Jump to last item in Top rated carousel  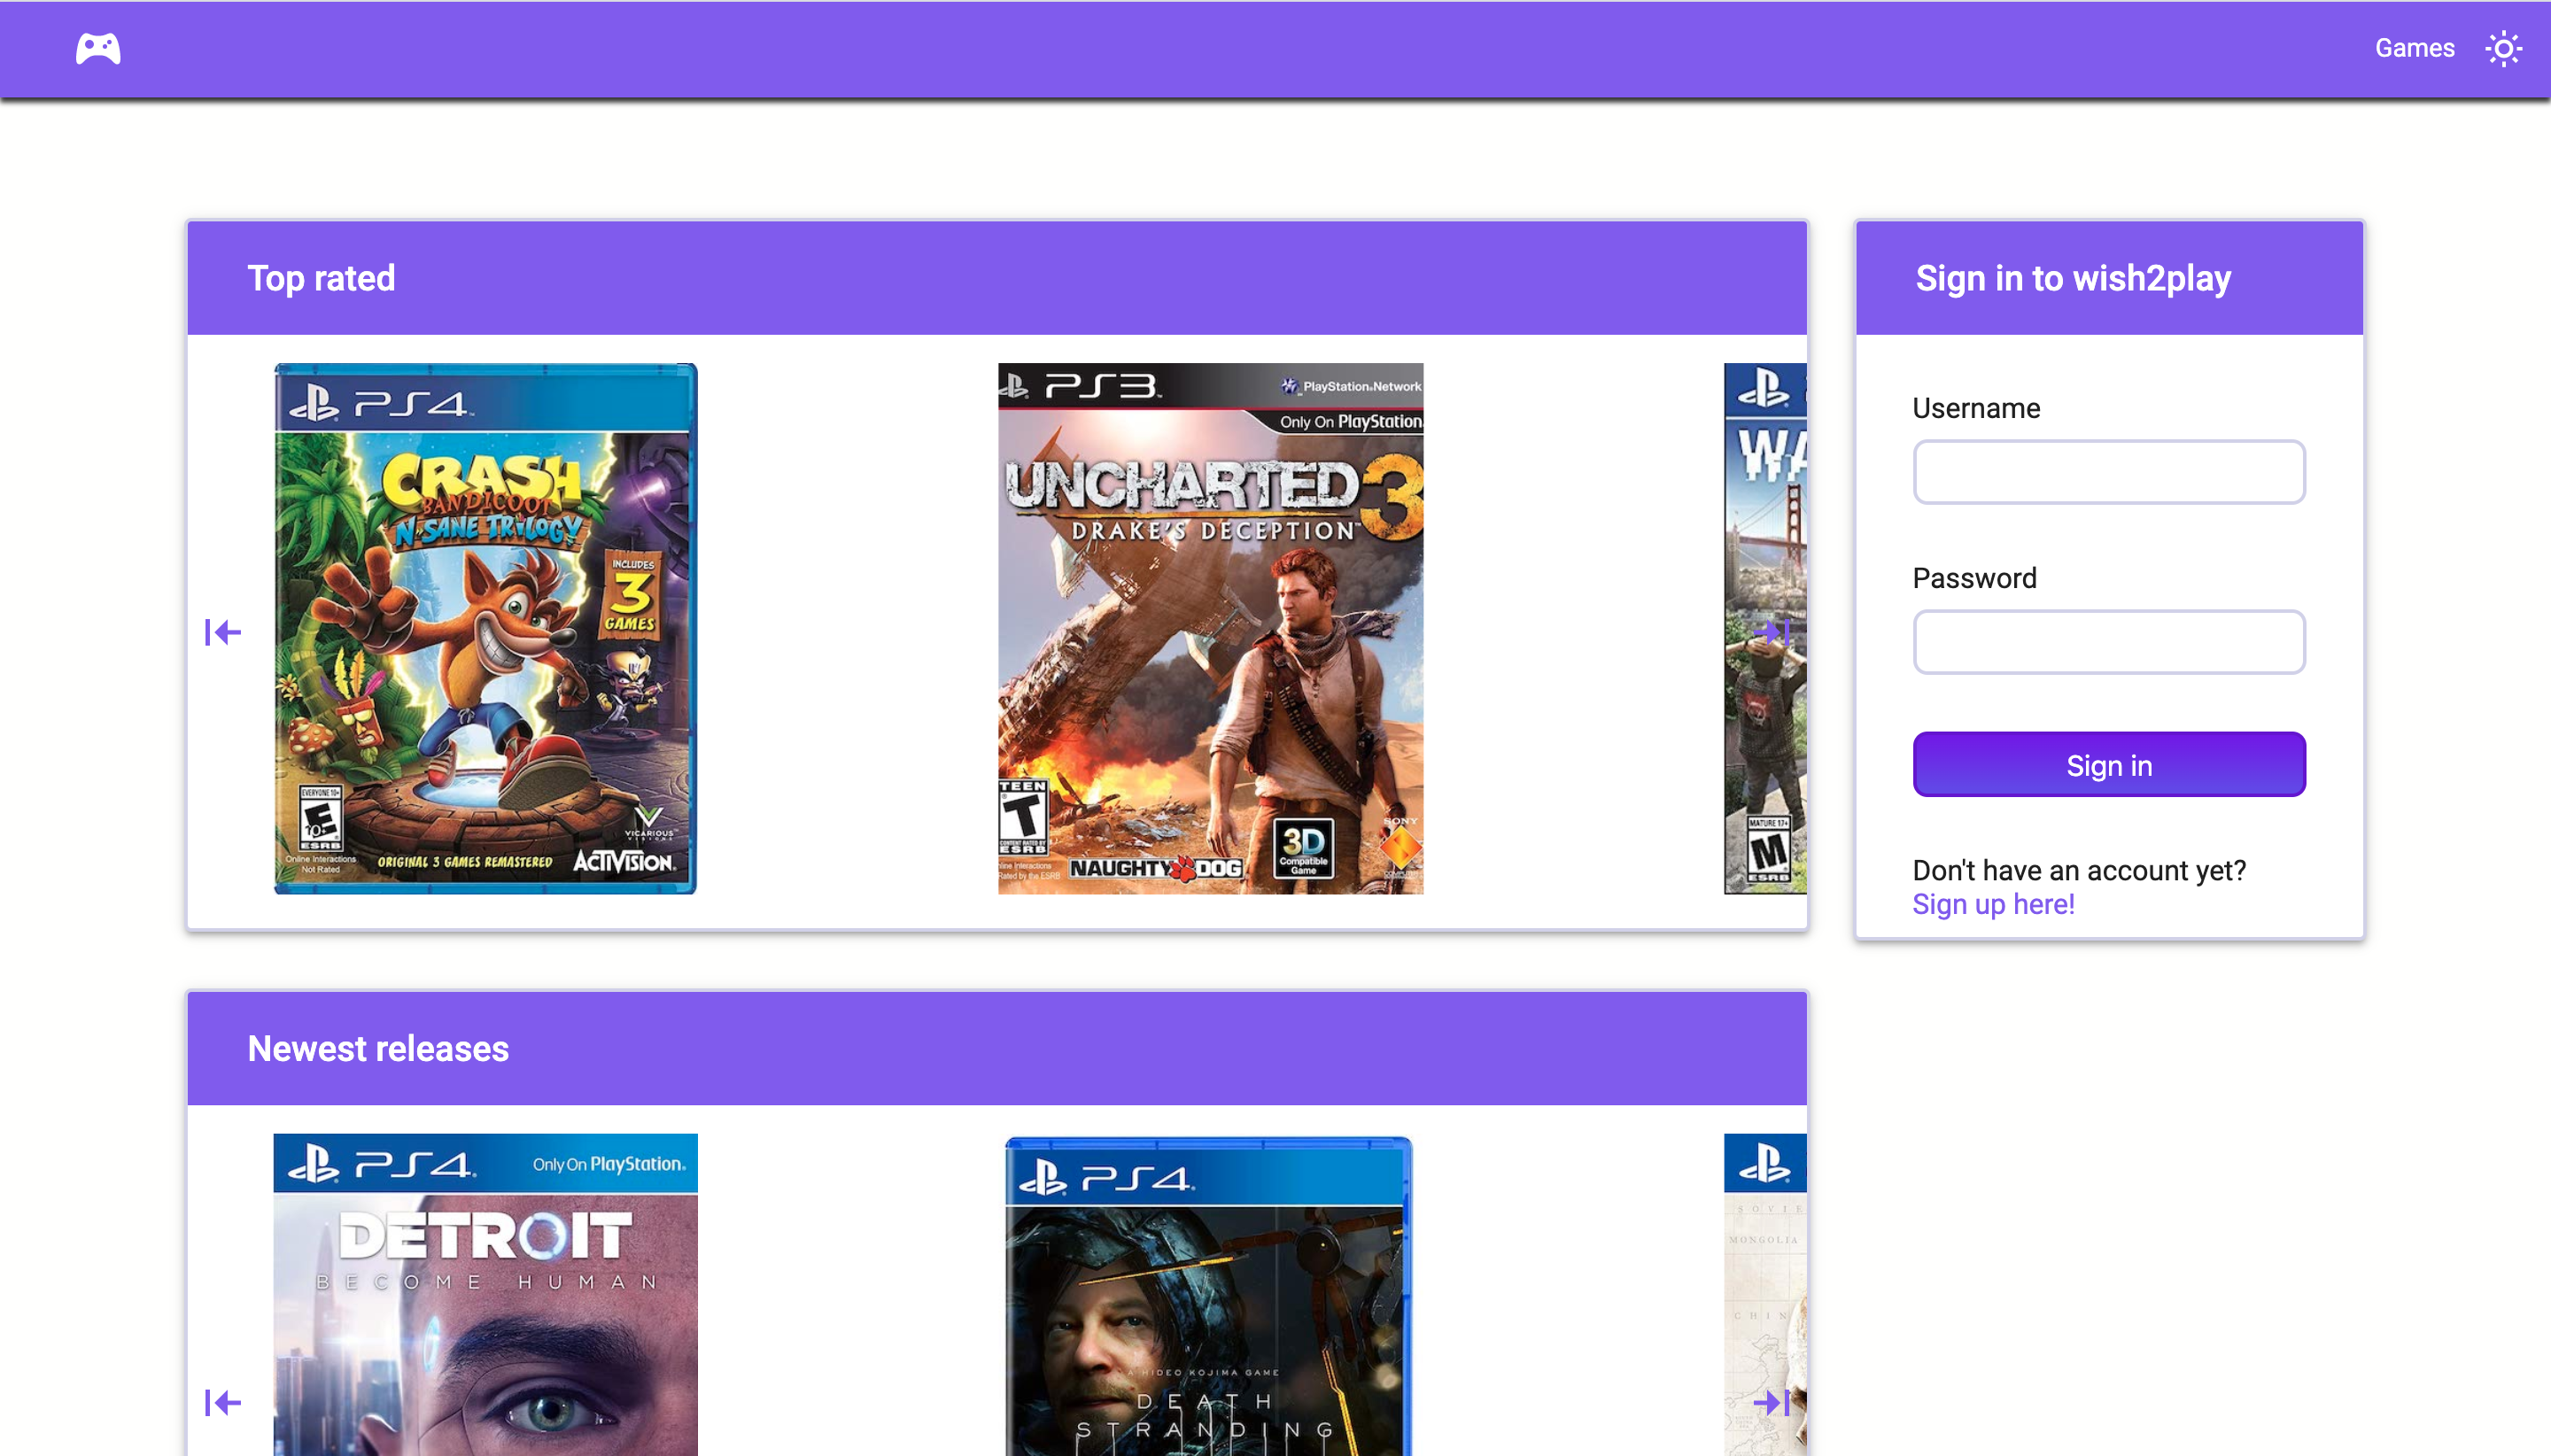pyautogui.click(x=1773, y=632)
